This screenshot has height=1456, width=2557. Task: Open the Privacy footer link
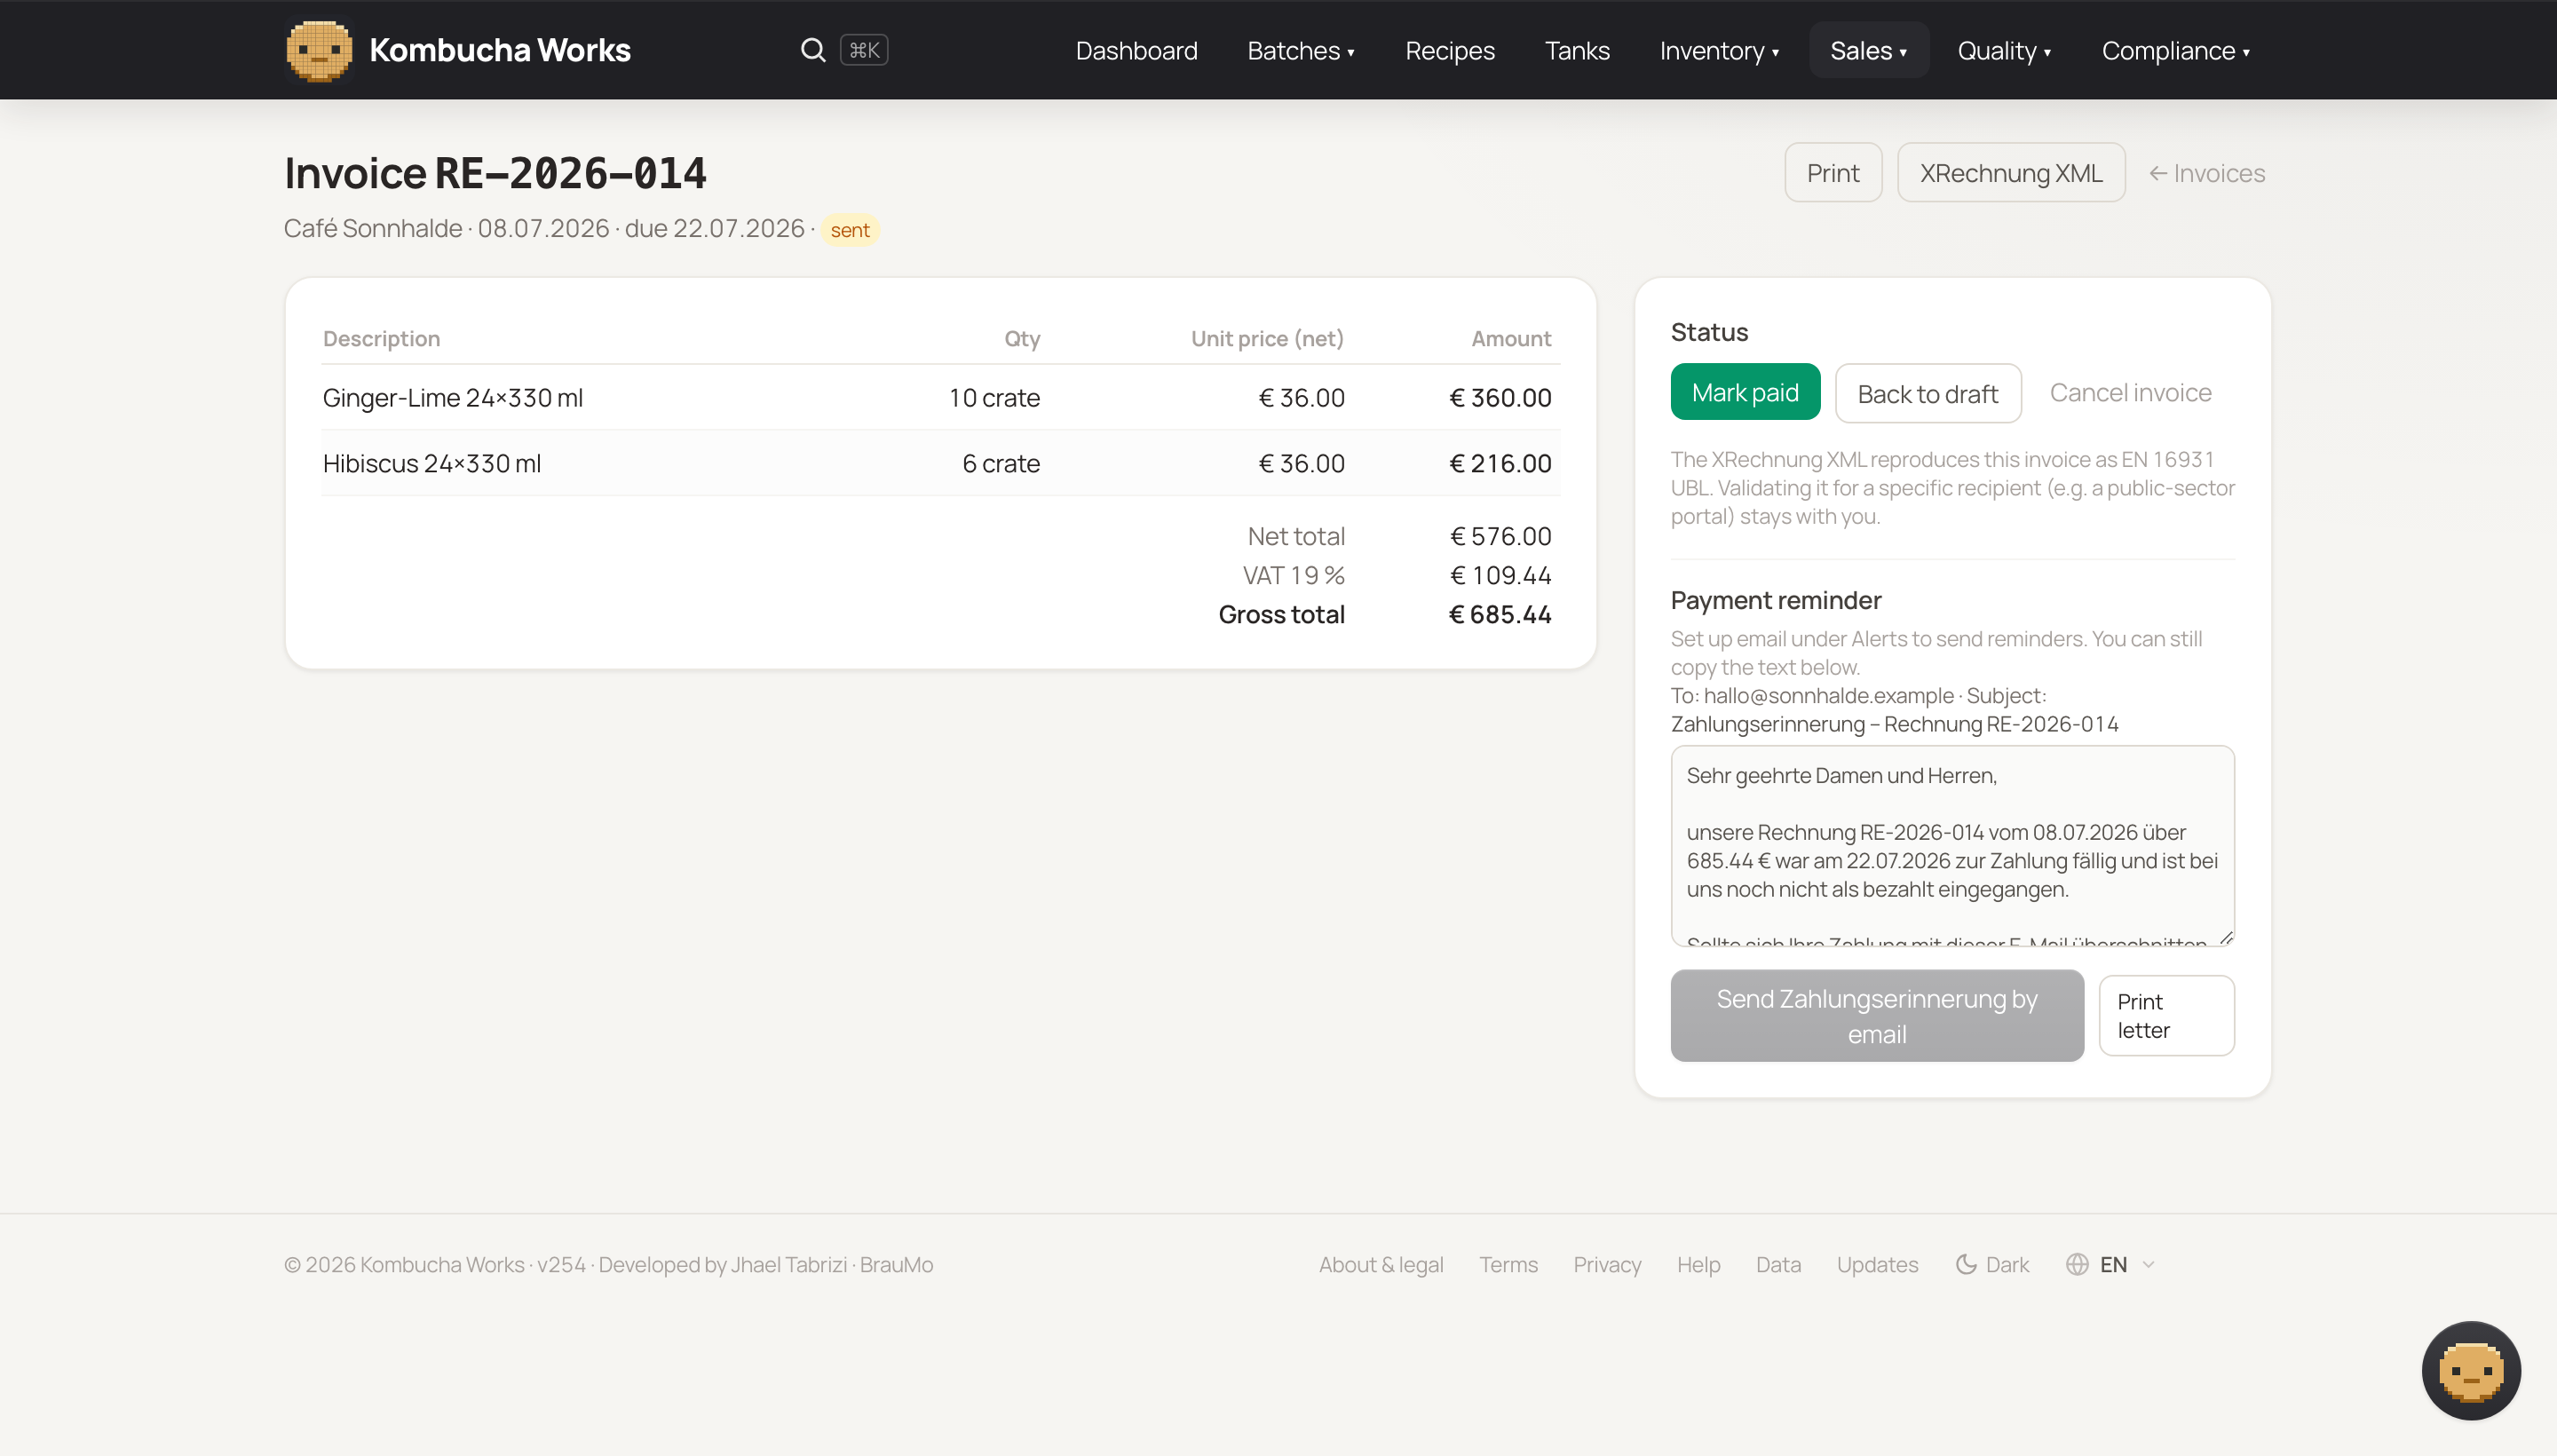click(1606, 1264)
